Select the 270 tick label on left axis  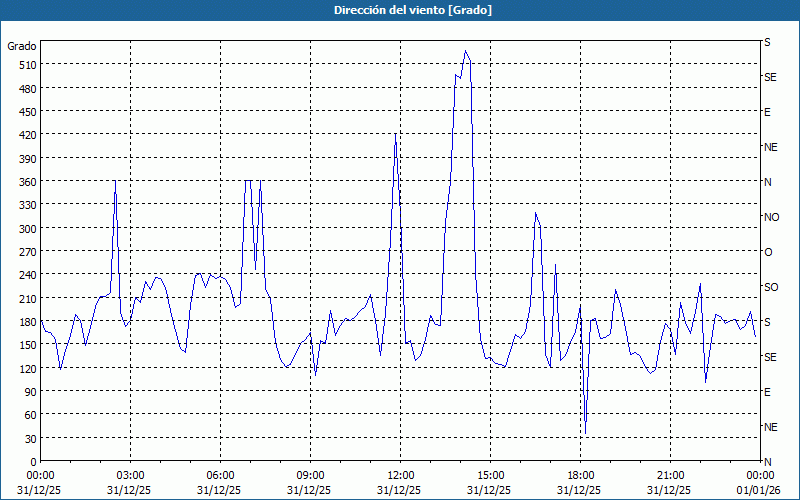point(24,251)
